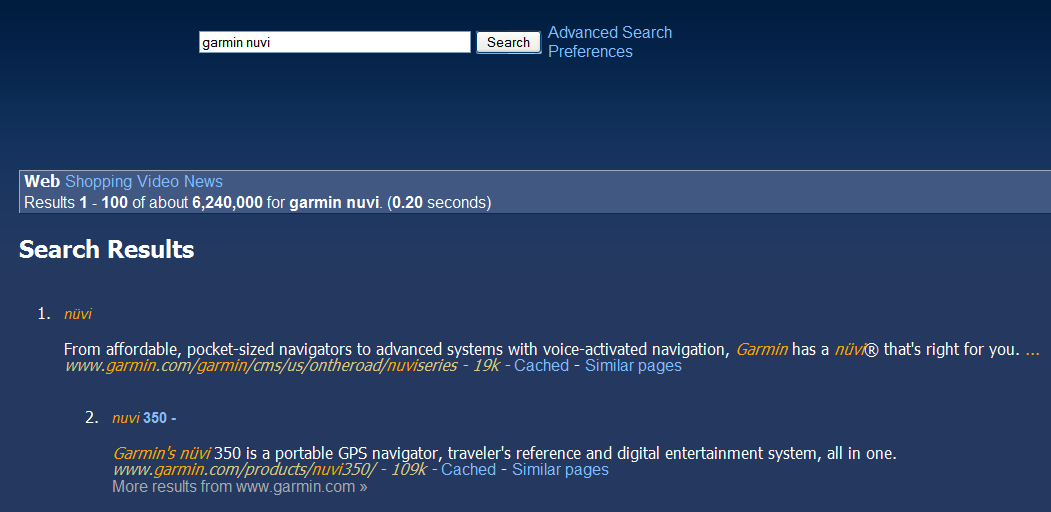
Task: Click the ellipsis ending the first result snippet
Action: tap(1032, 349)
